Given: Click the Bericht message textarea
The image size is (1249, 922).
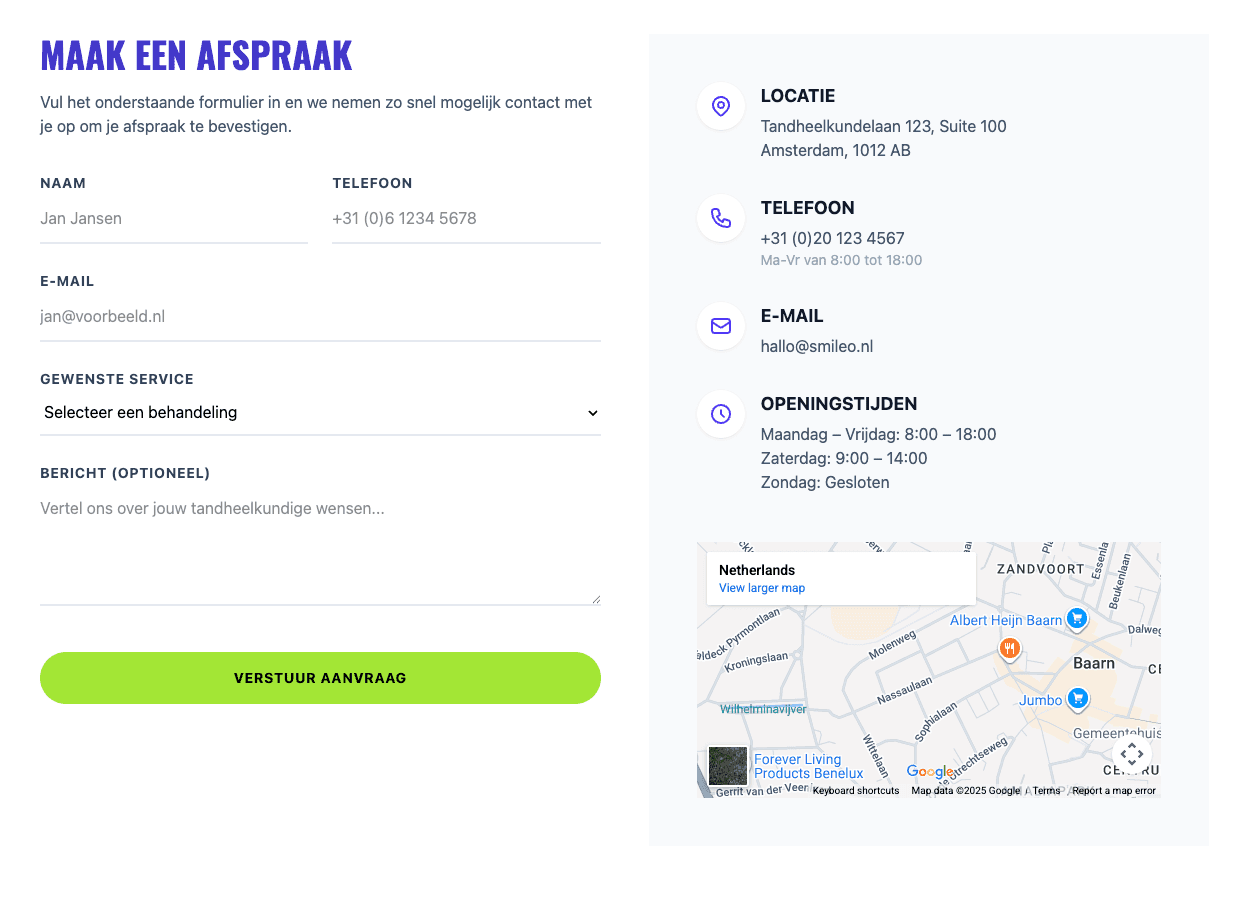Looking at the screenshot, I should 320,548.
